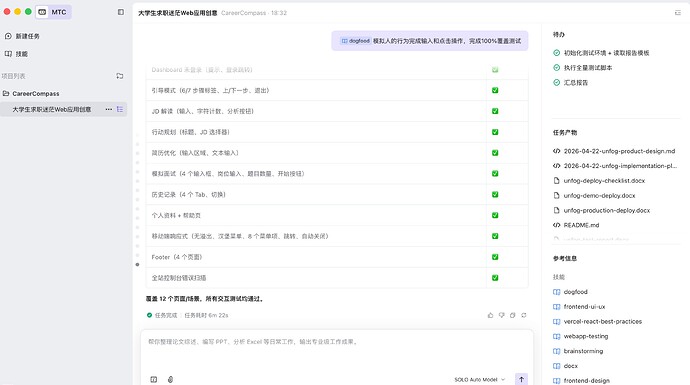
Task: Regenerate the reply with the refresh icon
Action: [524, 315]
